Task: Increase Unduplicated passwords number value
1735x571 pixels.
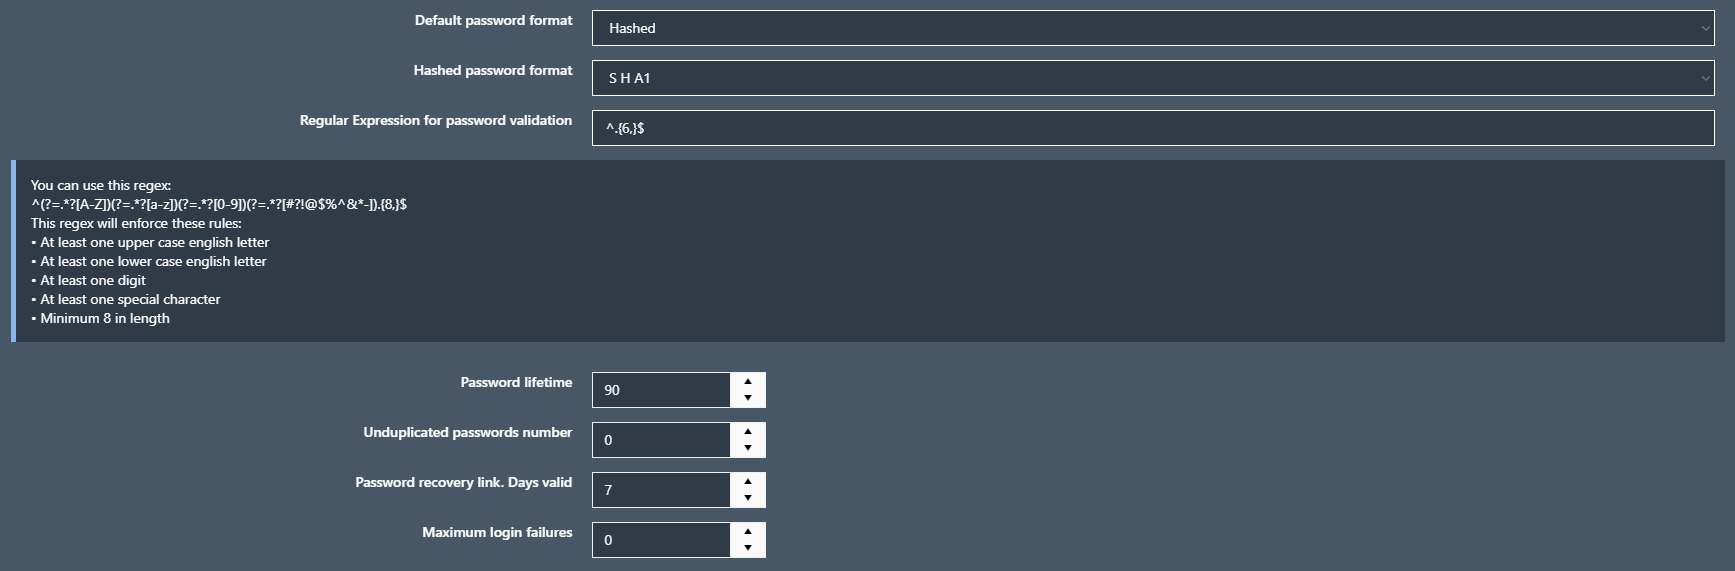Action: pos(748,431)
